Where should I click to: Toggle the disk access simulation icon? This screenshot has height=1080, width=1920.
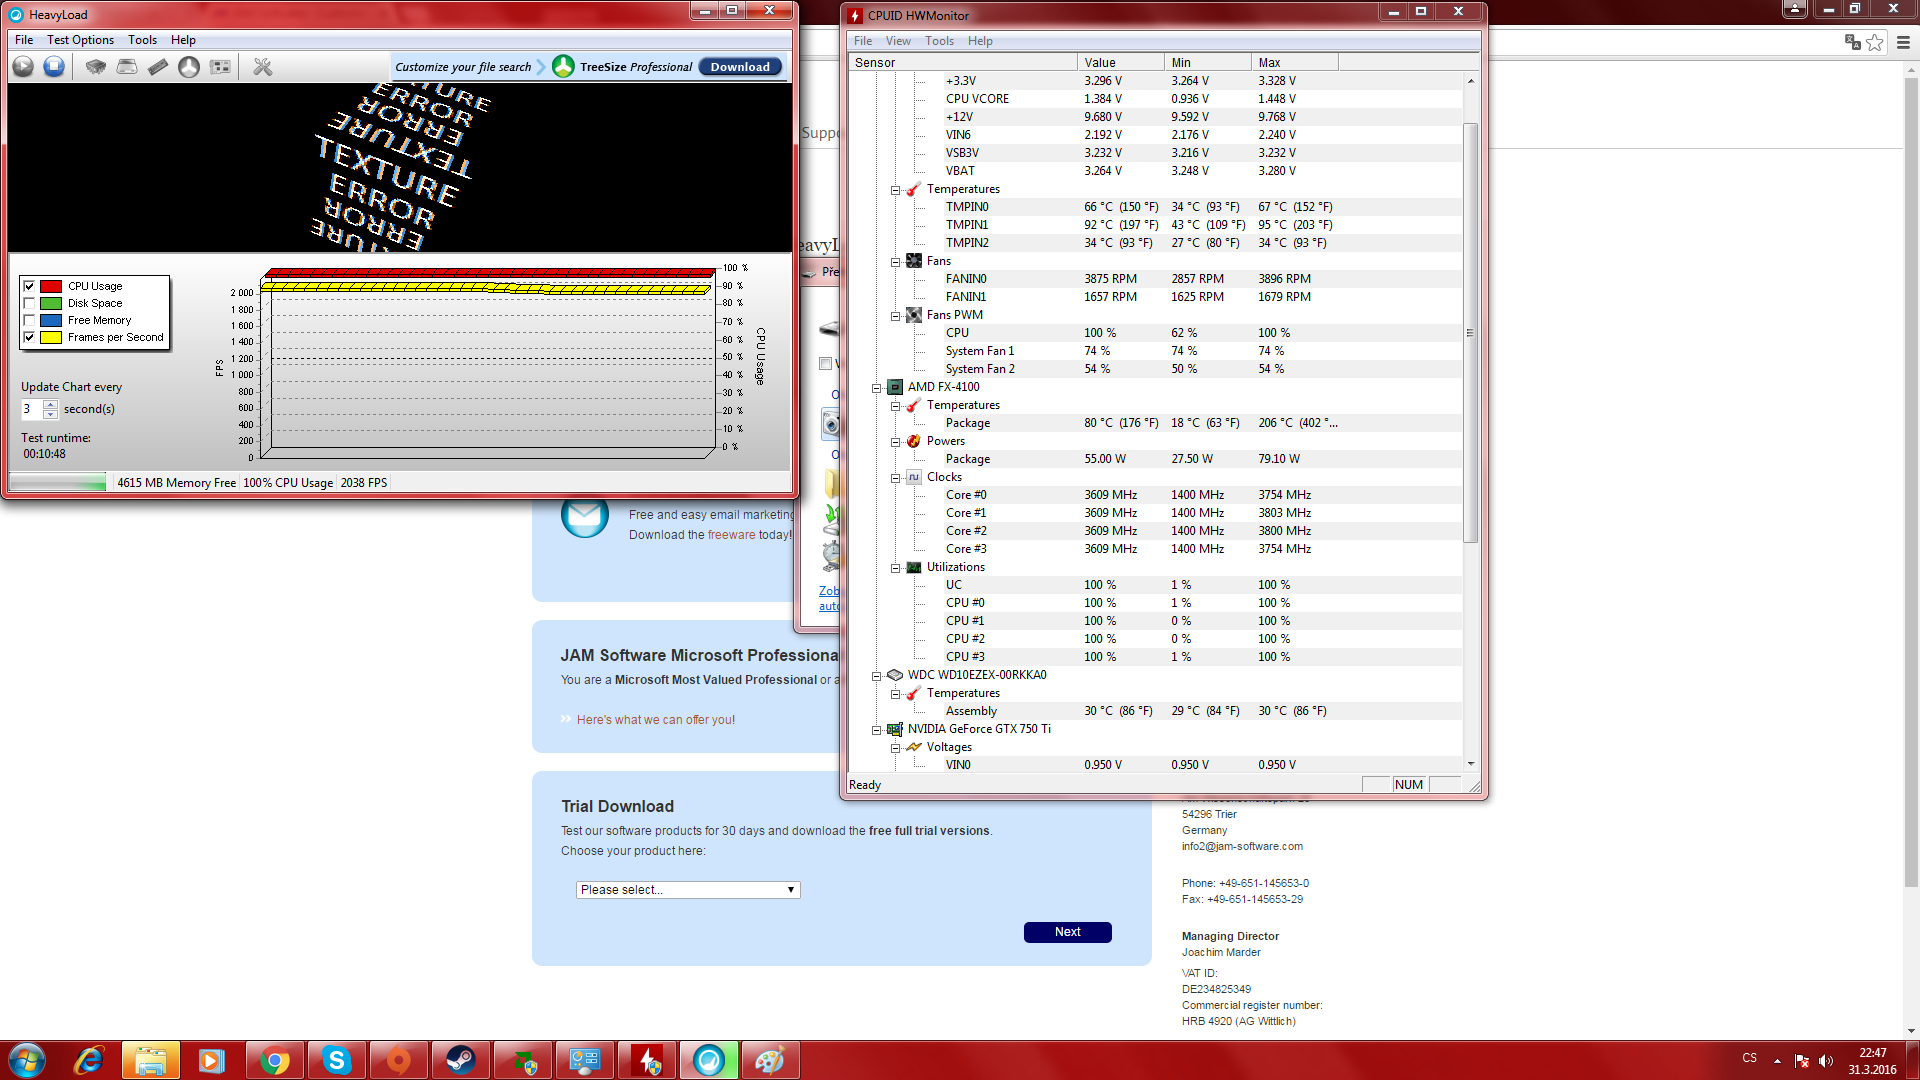(189, 66)
